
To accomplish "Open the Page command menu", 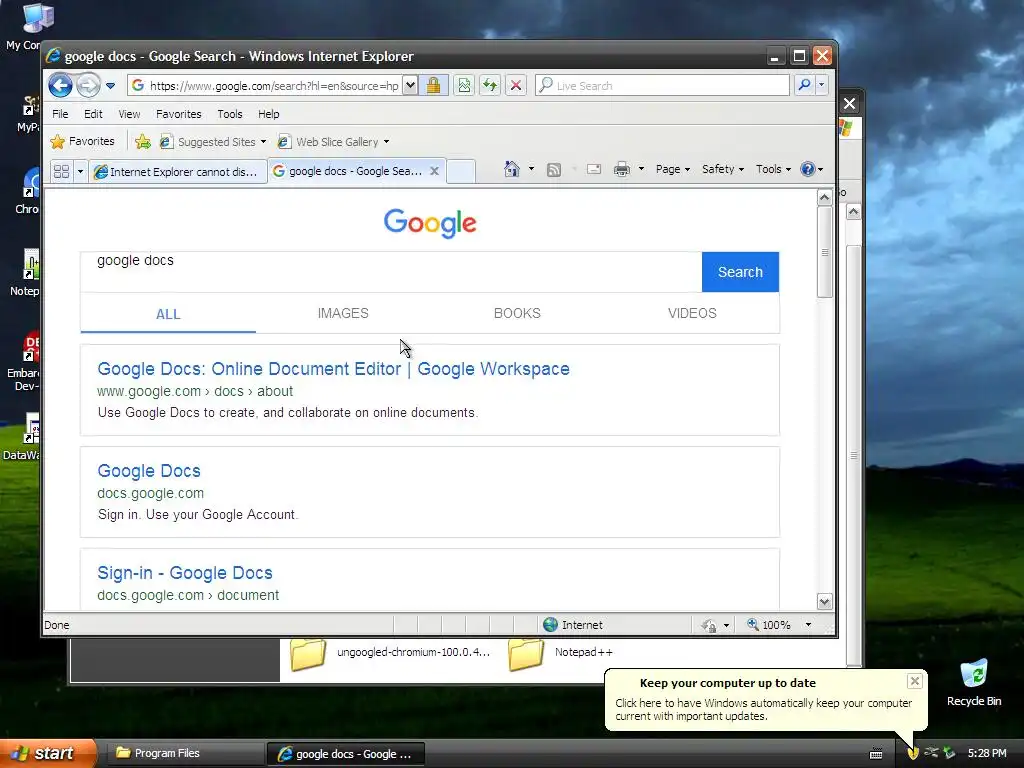I will (673, 169).
